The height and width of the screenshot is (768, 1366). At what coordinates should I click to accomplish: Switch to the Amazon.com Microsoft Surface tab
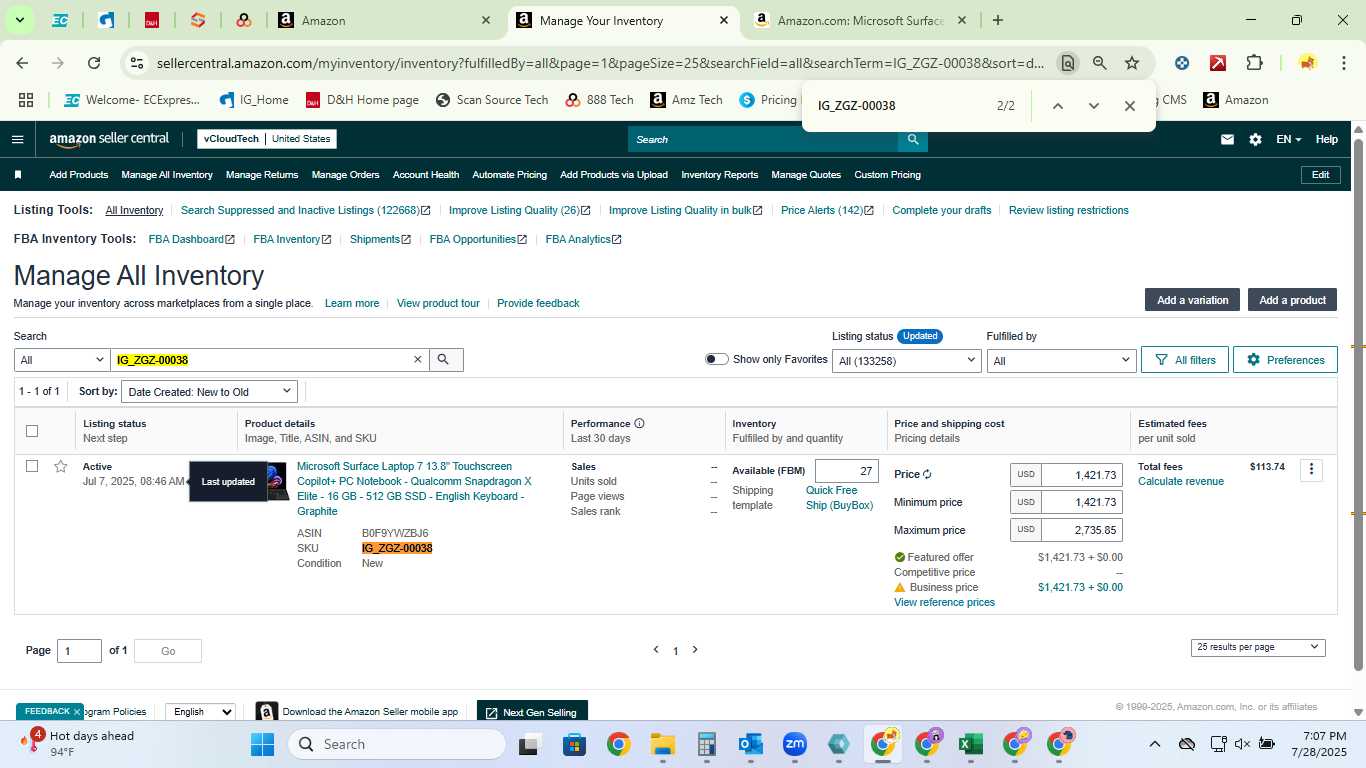click(x=860, y=20)
